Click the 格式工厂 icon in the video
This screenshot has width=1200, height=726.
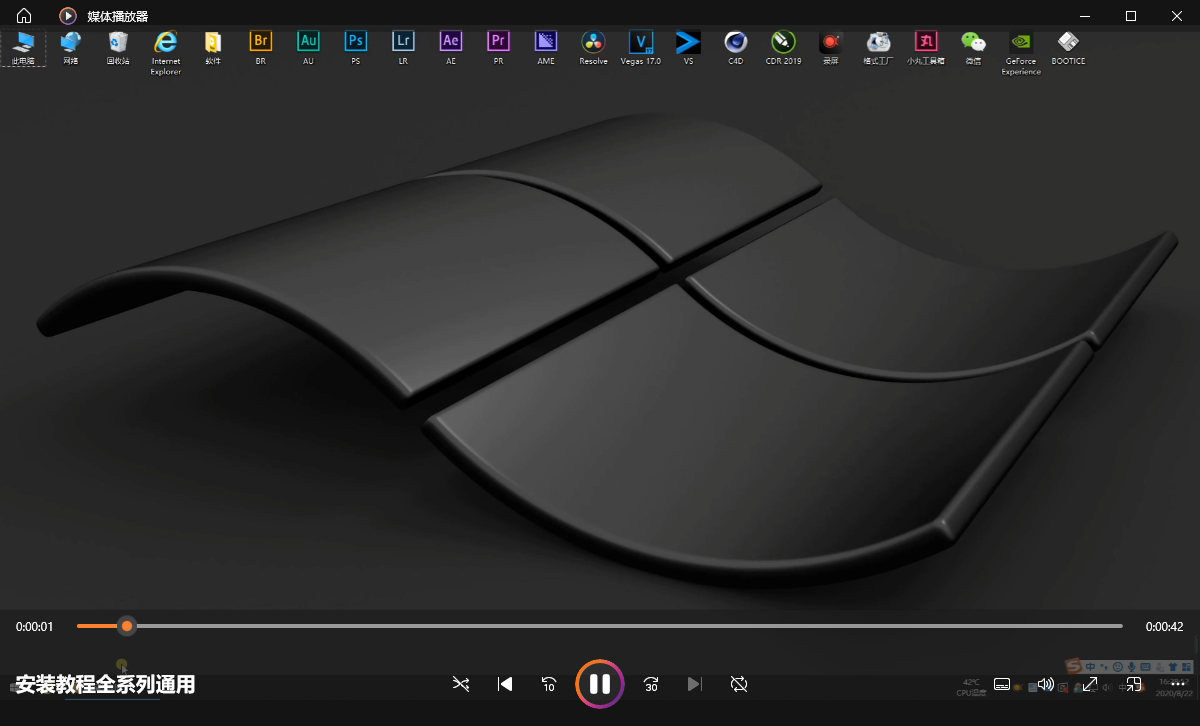(x=879, y=48)
